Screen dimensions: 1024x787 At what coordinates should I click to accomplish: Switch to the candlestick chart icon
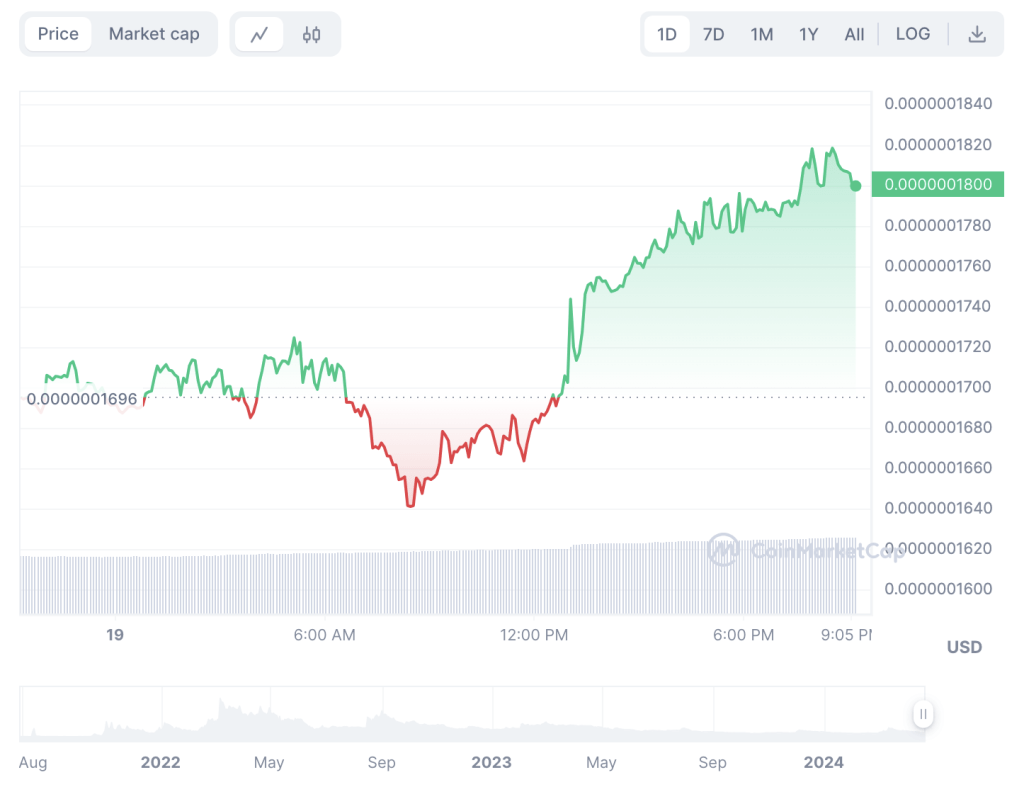click(312, 34)
